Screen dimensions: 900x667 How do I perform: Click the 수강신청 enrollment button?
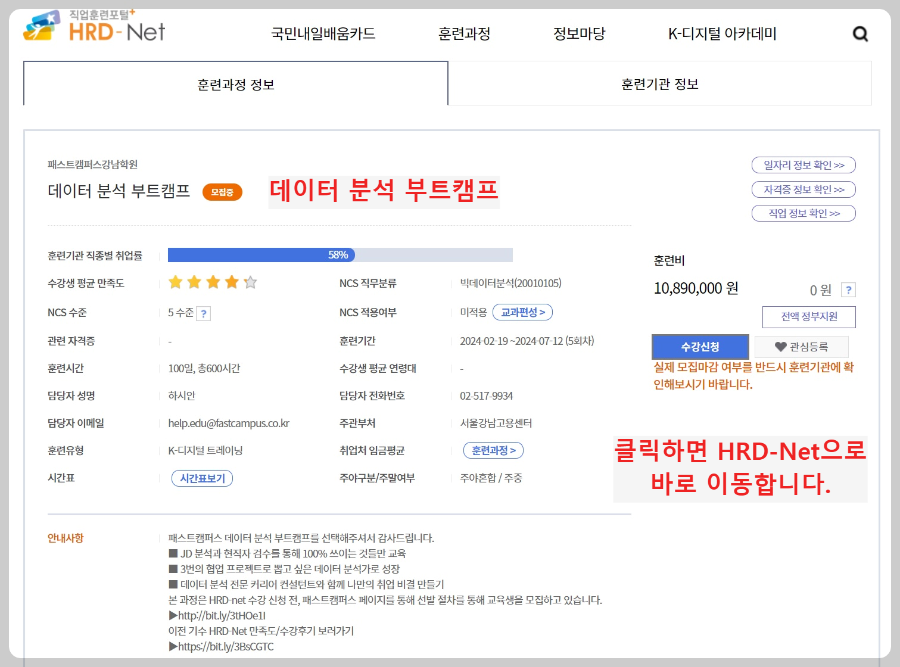(699, 345)
